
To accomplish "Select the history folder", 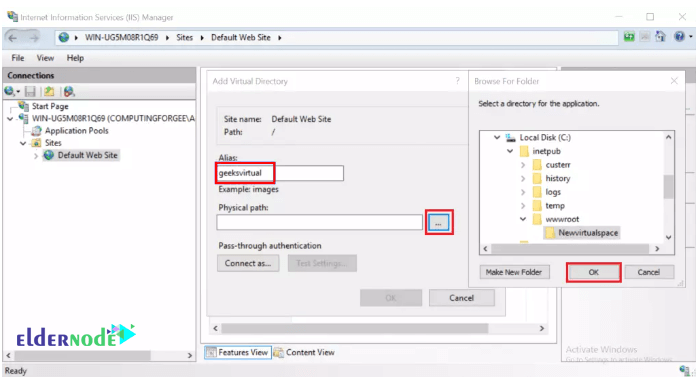I will (558, 179).
